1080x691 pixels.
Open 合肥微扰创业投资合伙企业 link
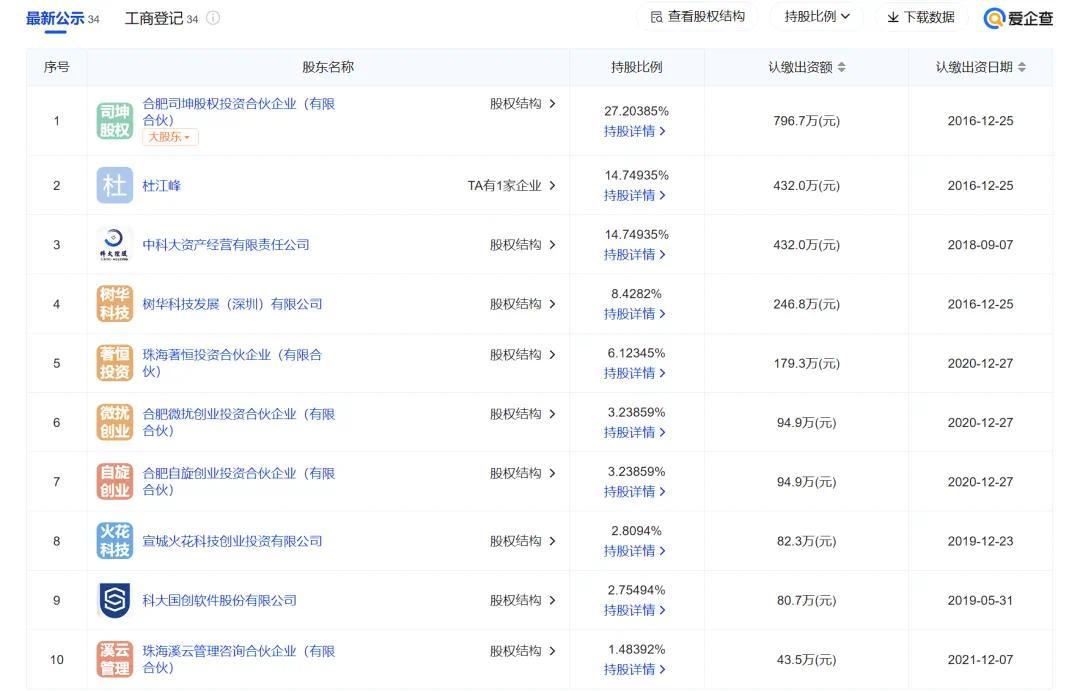point(238,422)
